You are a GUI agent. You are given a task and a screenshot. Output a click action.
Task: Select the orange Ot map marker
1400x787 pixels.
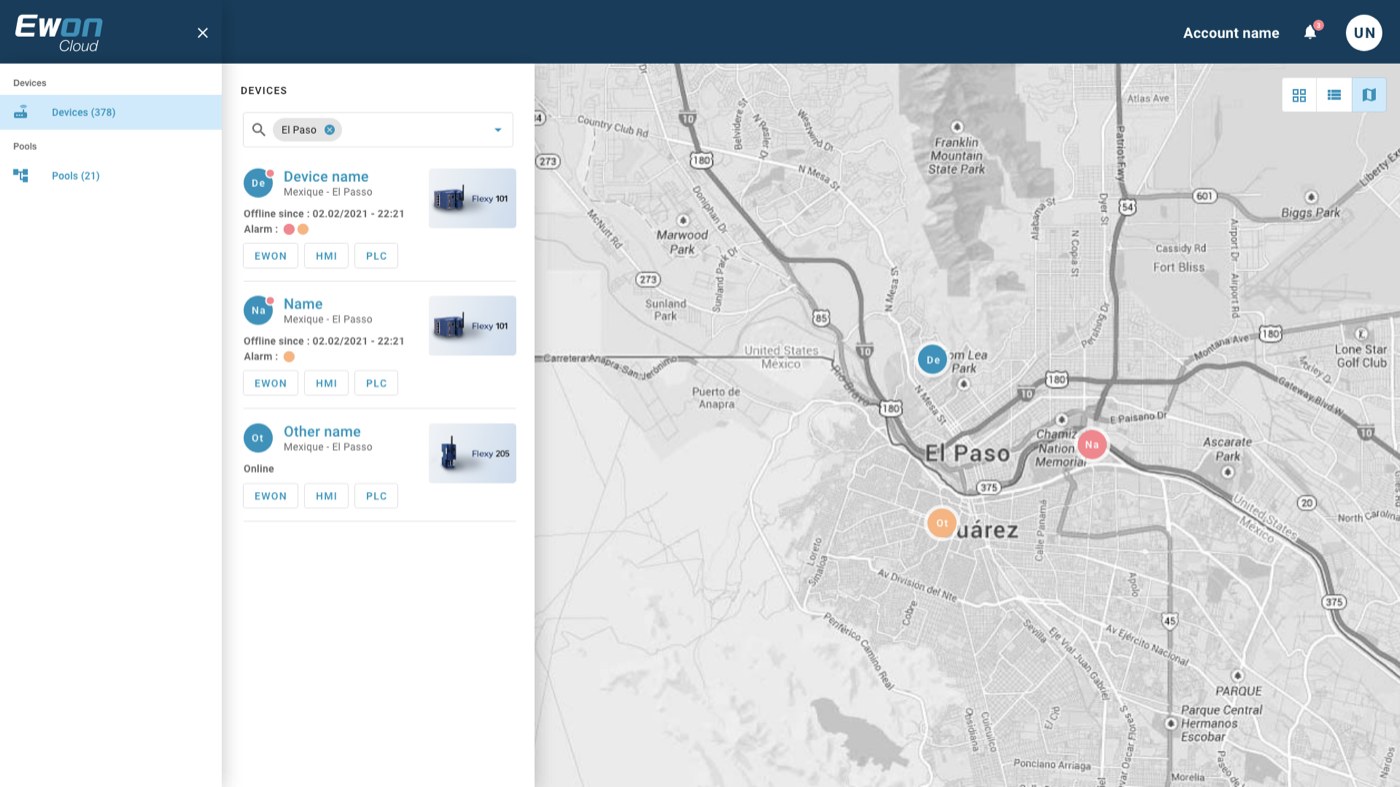[941, 523]
